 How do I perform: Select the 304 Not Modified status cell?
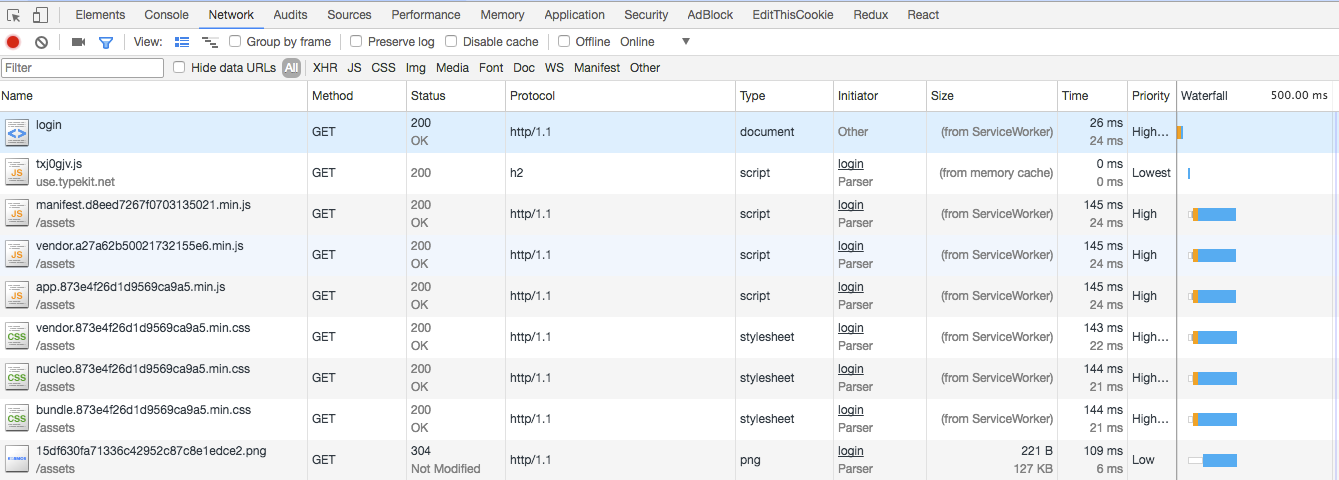[456, 460]
